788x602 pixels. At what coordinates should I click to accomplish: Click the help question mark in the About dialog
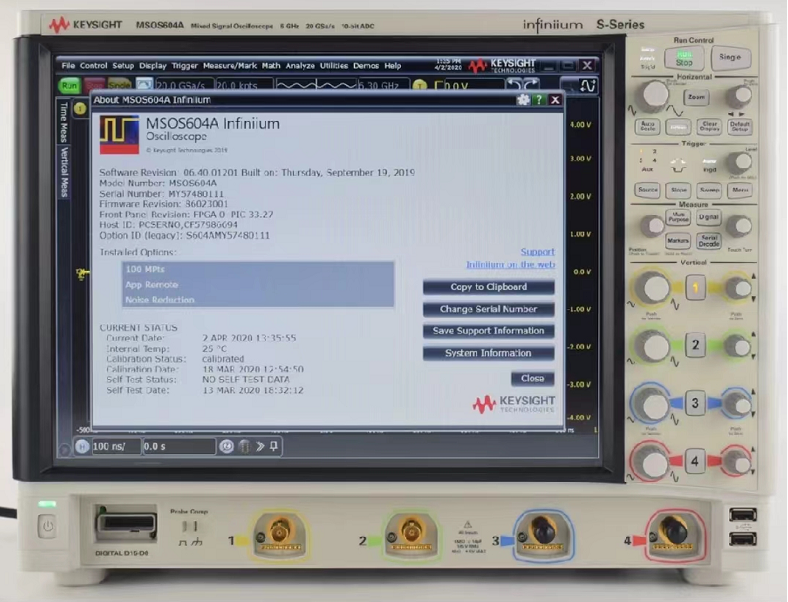539,100
